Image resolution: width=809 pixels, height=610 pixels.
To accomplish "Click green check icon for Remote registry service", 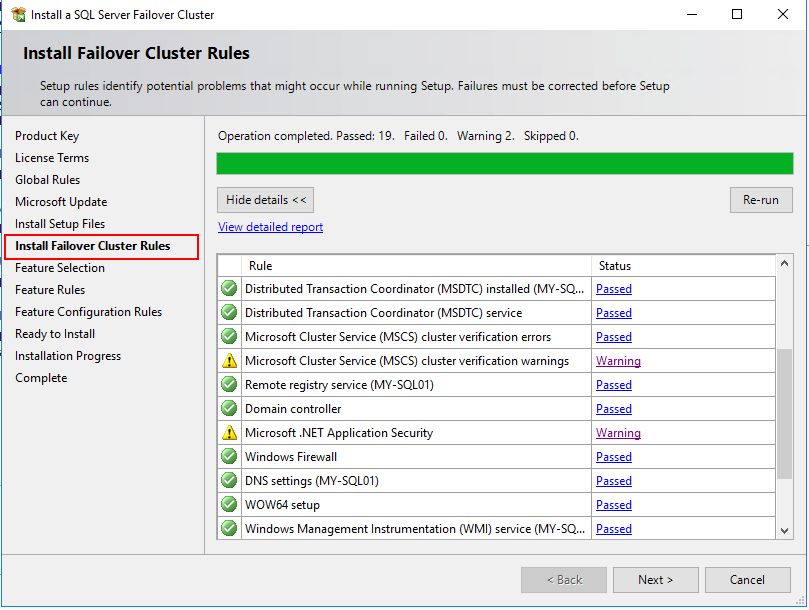I will [x=229, y=384].
